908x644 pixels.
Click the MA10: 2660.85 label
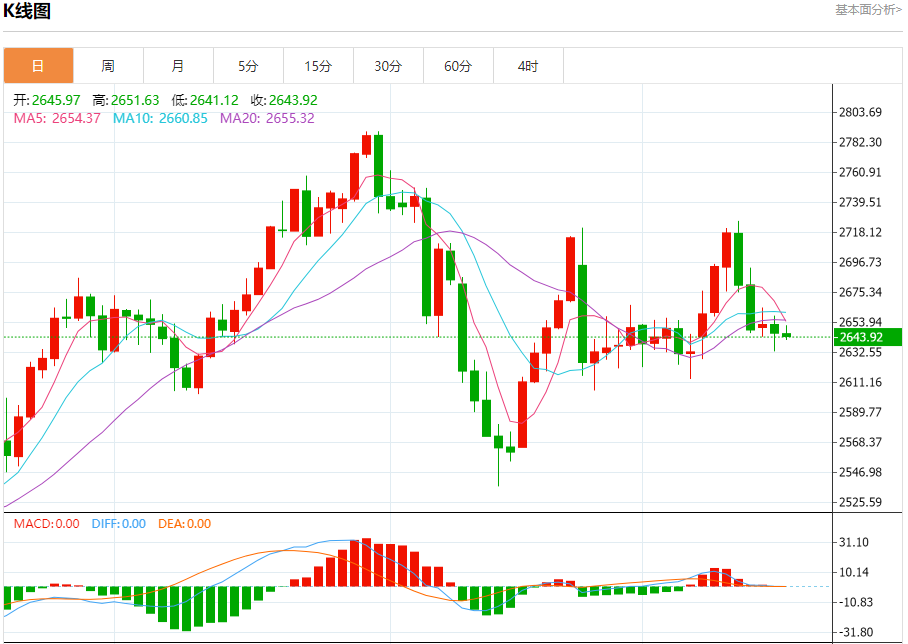pyautogui.click(x=160, y=118)
